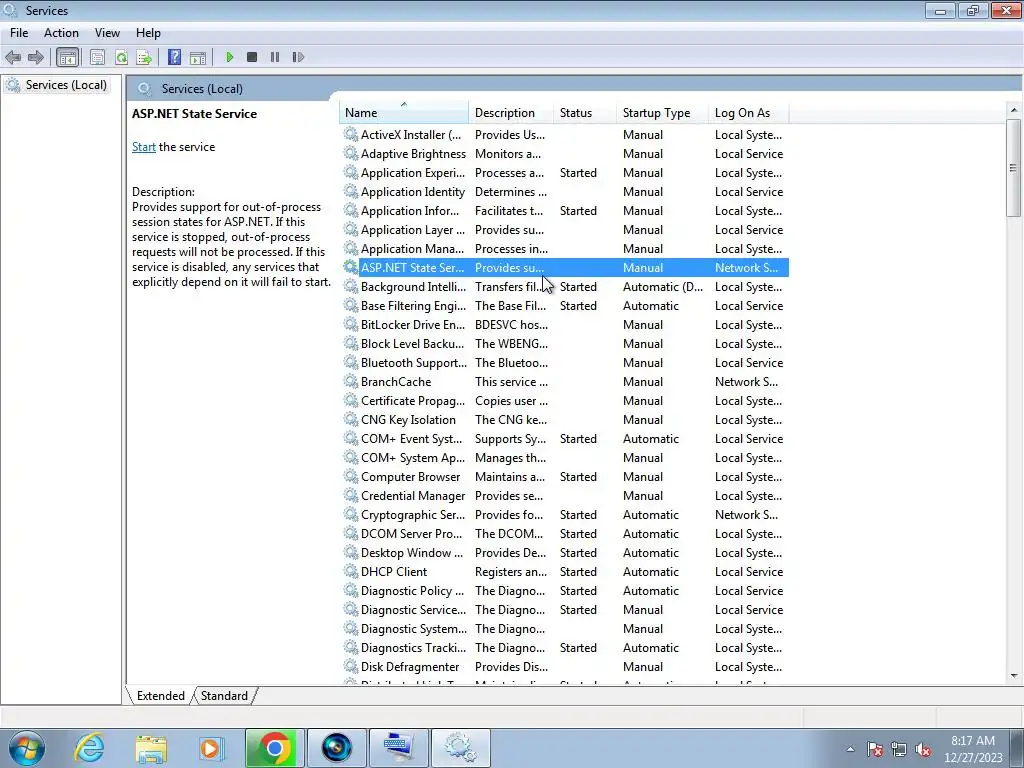Open the Help toolbar icon
The height and width of the screenshot is (768, 1024).
pyautogui.click(x=174, y=57)
